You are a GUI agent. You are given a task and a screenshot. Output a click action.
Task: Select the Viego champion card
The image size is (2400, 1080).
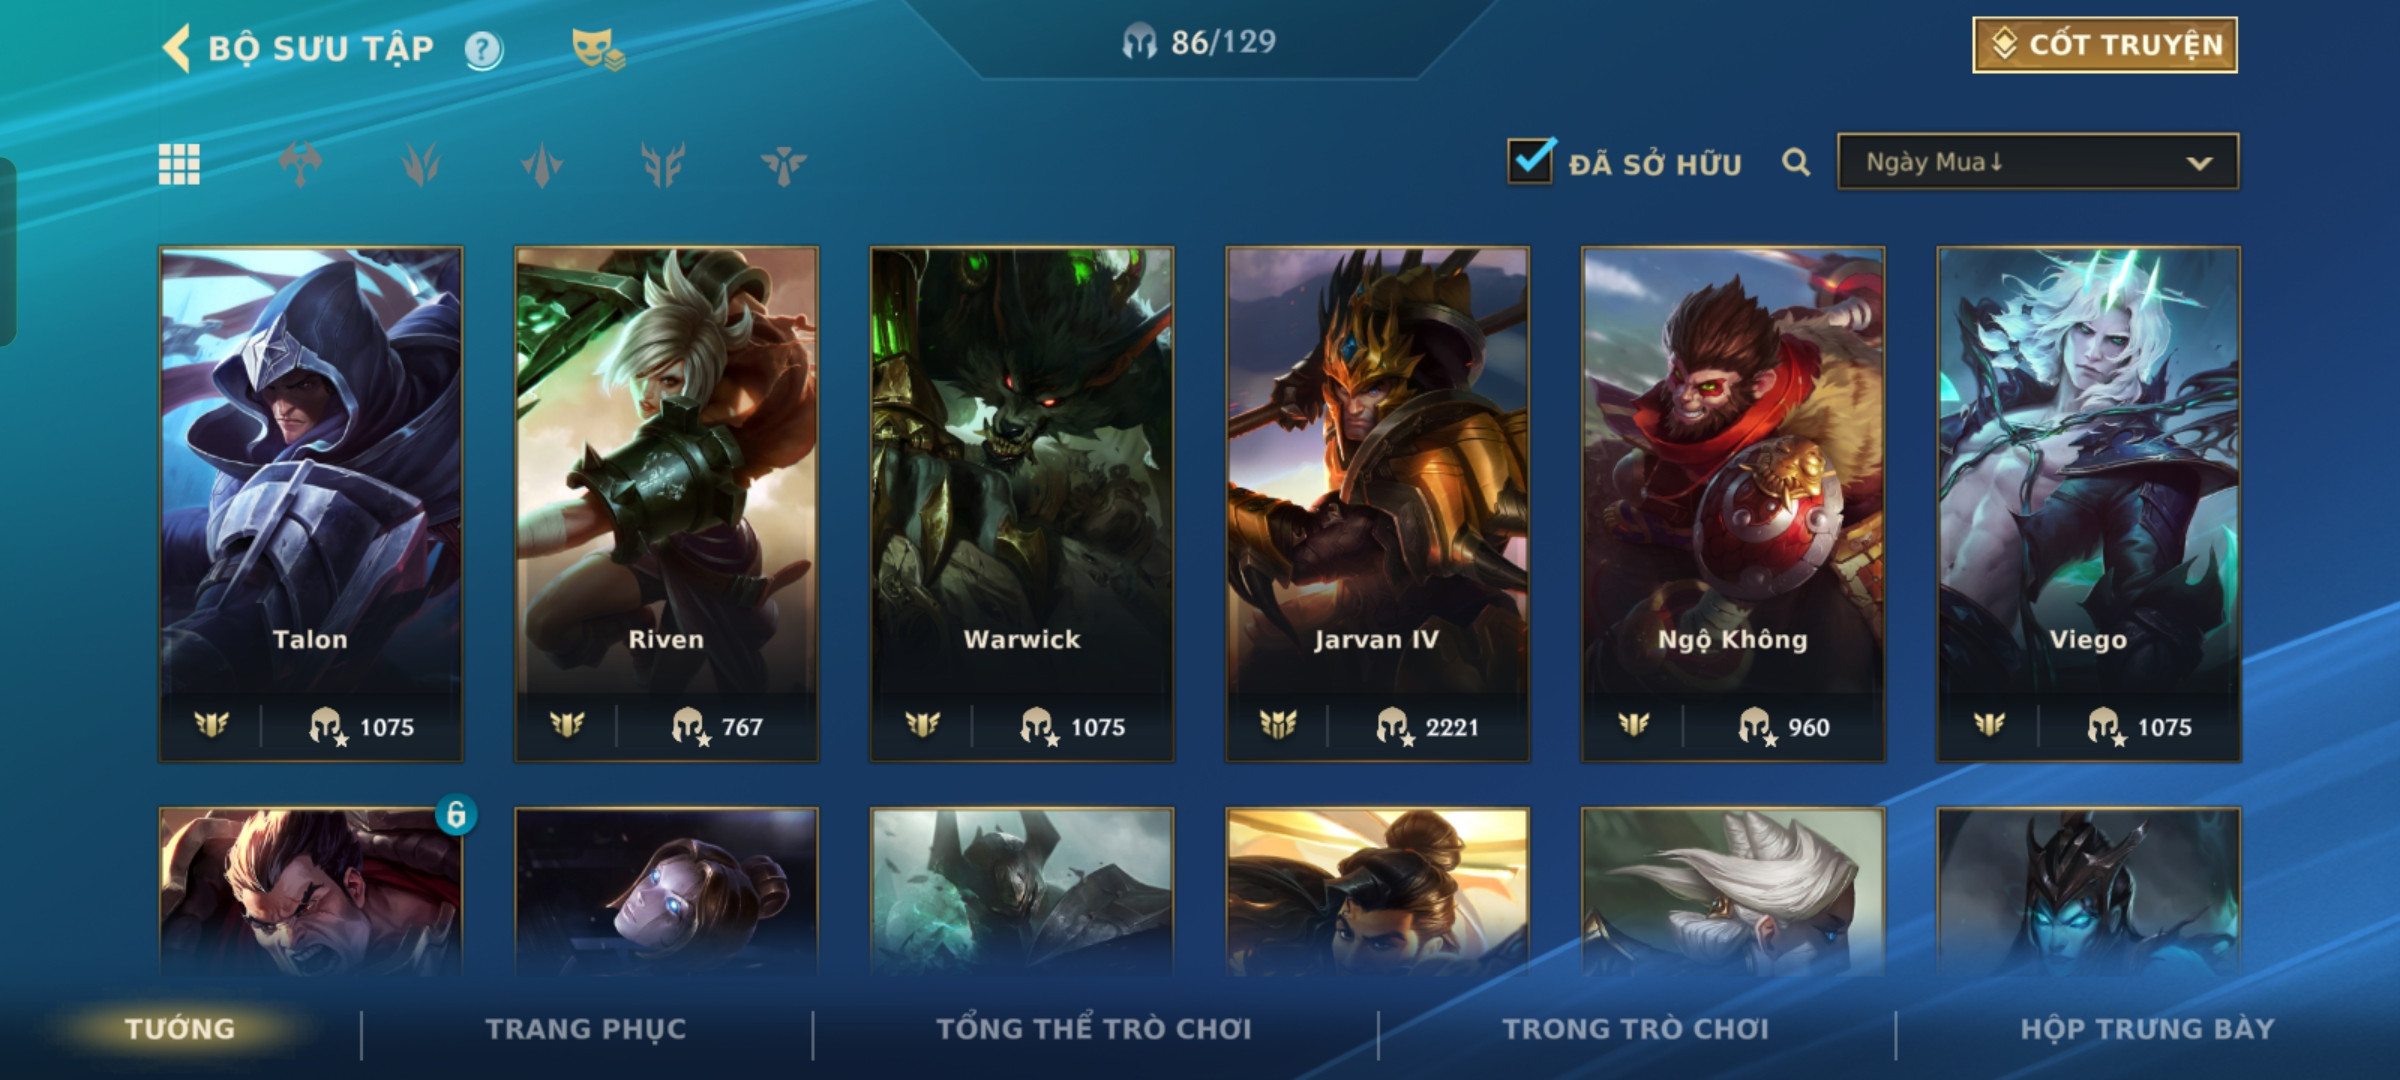[x=2089, y=504]
